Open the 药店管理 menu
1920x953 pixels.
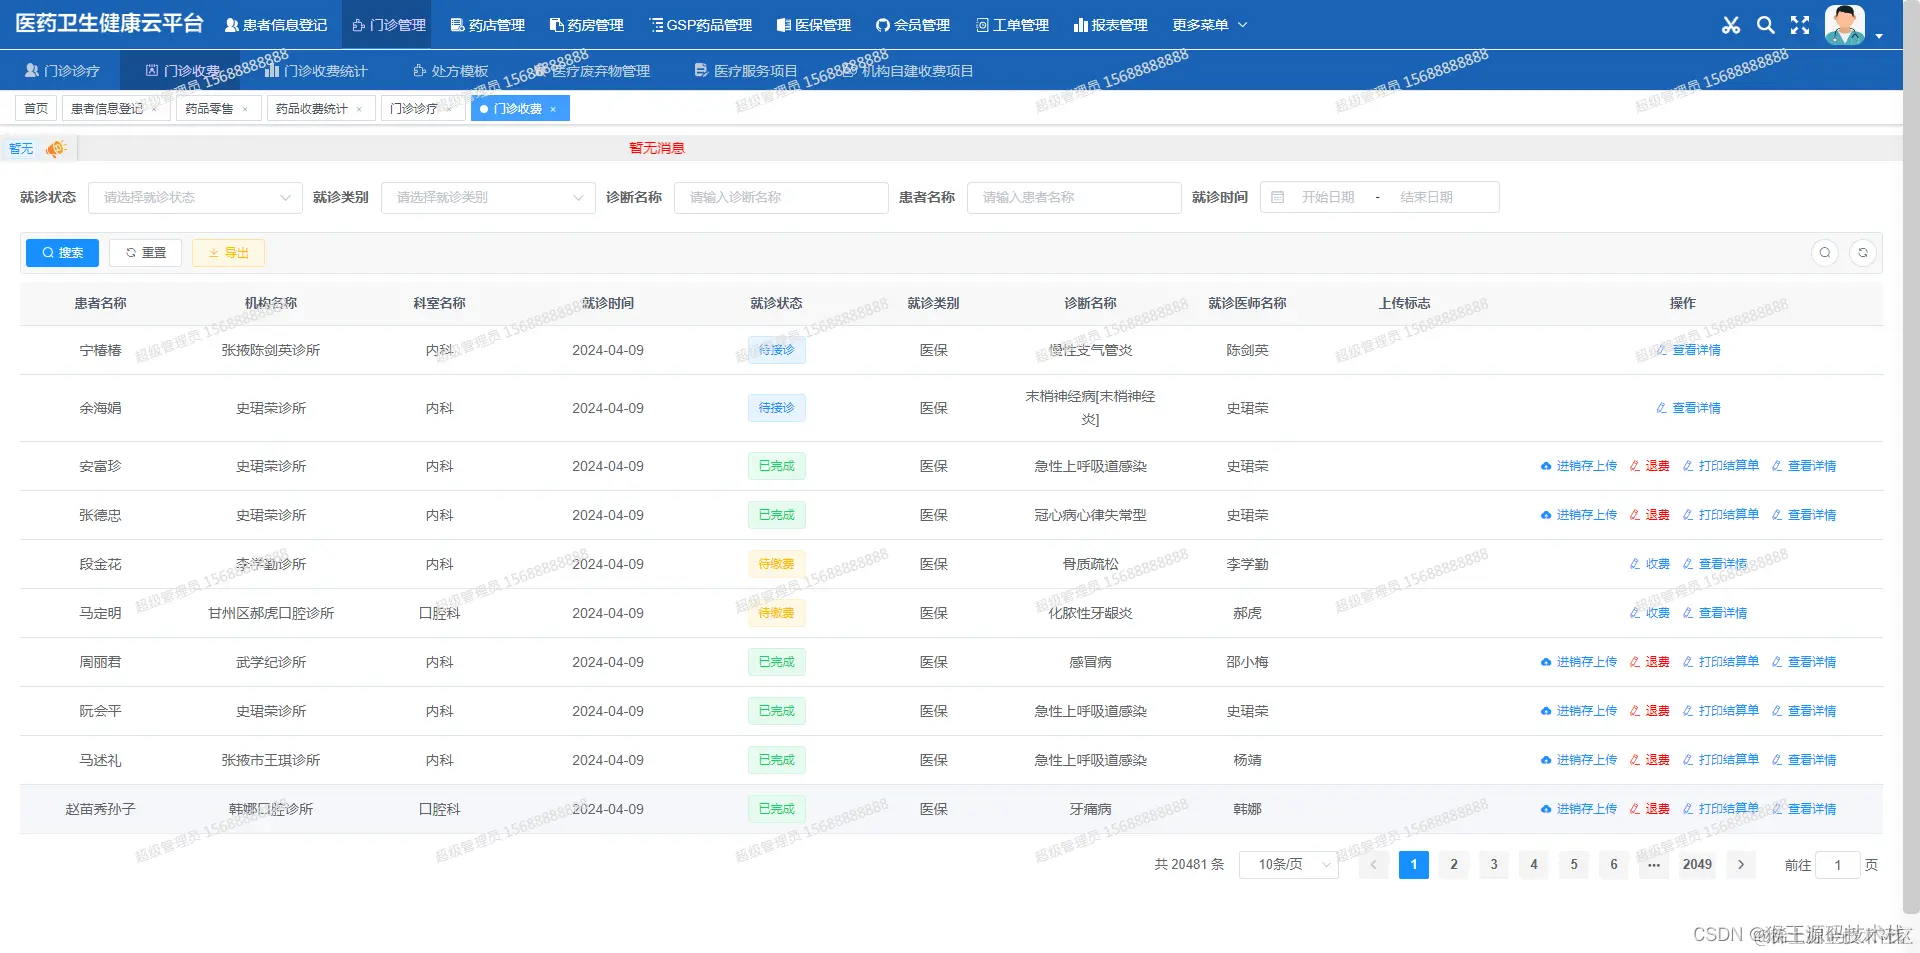[486, 25]
